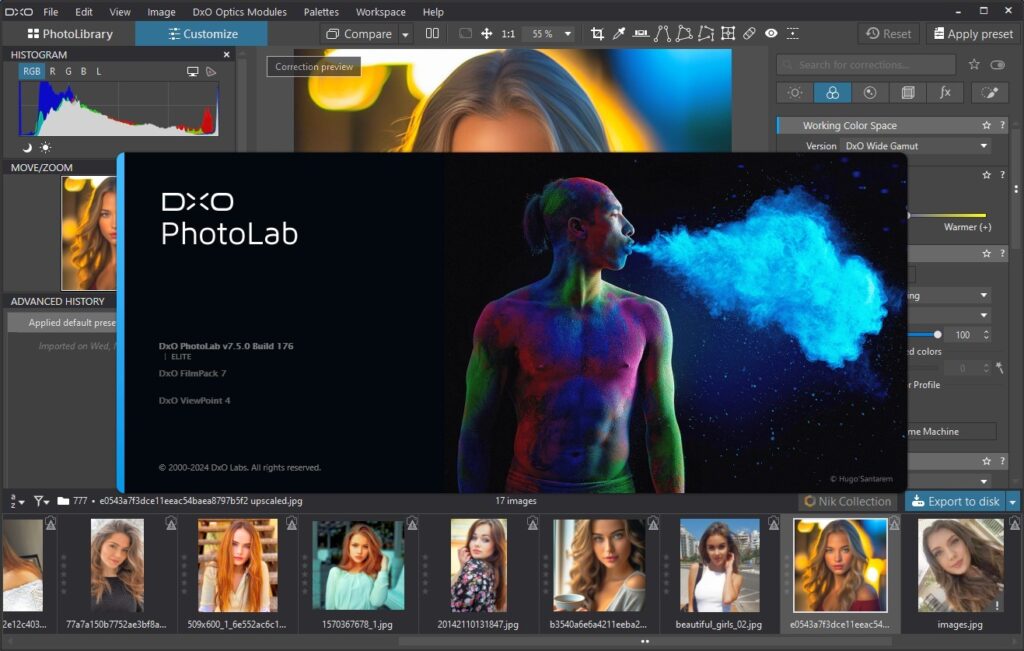Viewport: 1024px width, 651px height.
Task: Show the Geometry corrections palette
Action: click(x=908, y=93)
